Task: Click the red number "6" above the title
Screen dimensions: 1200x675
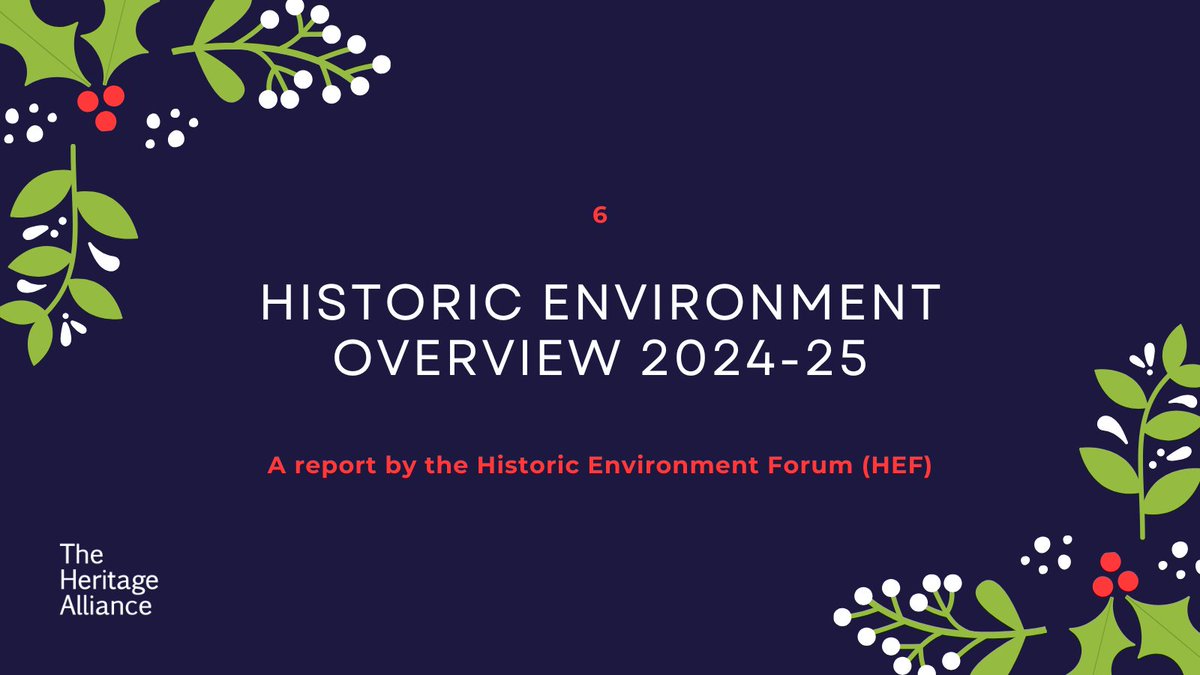Action: pyautogui.click(x=600, y=215)
